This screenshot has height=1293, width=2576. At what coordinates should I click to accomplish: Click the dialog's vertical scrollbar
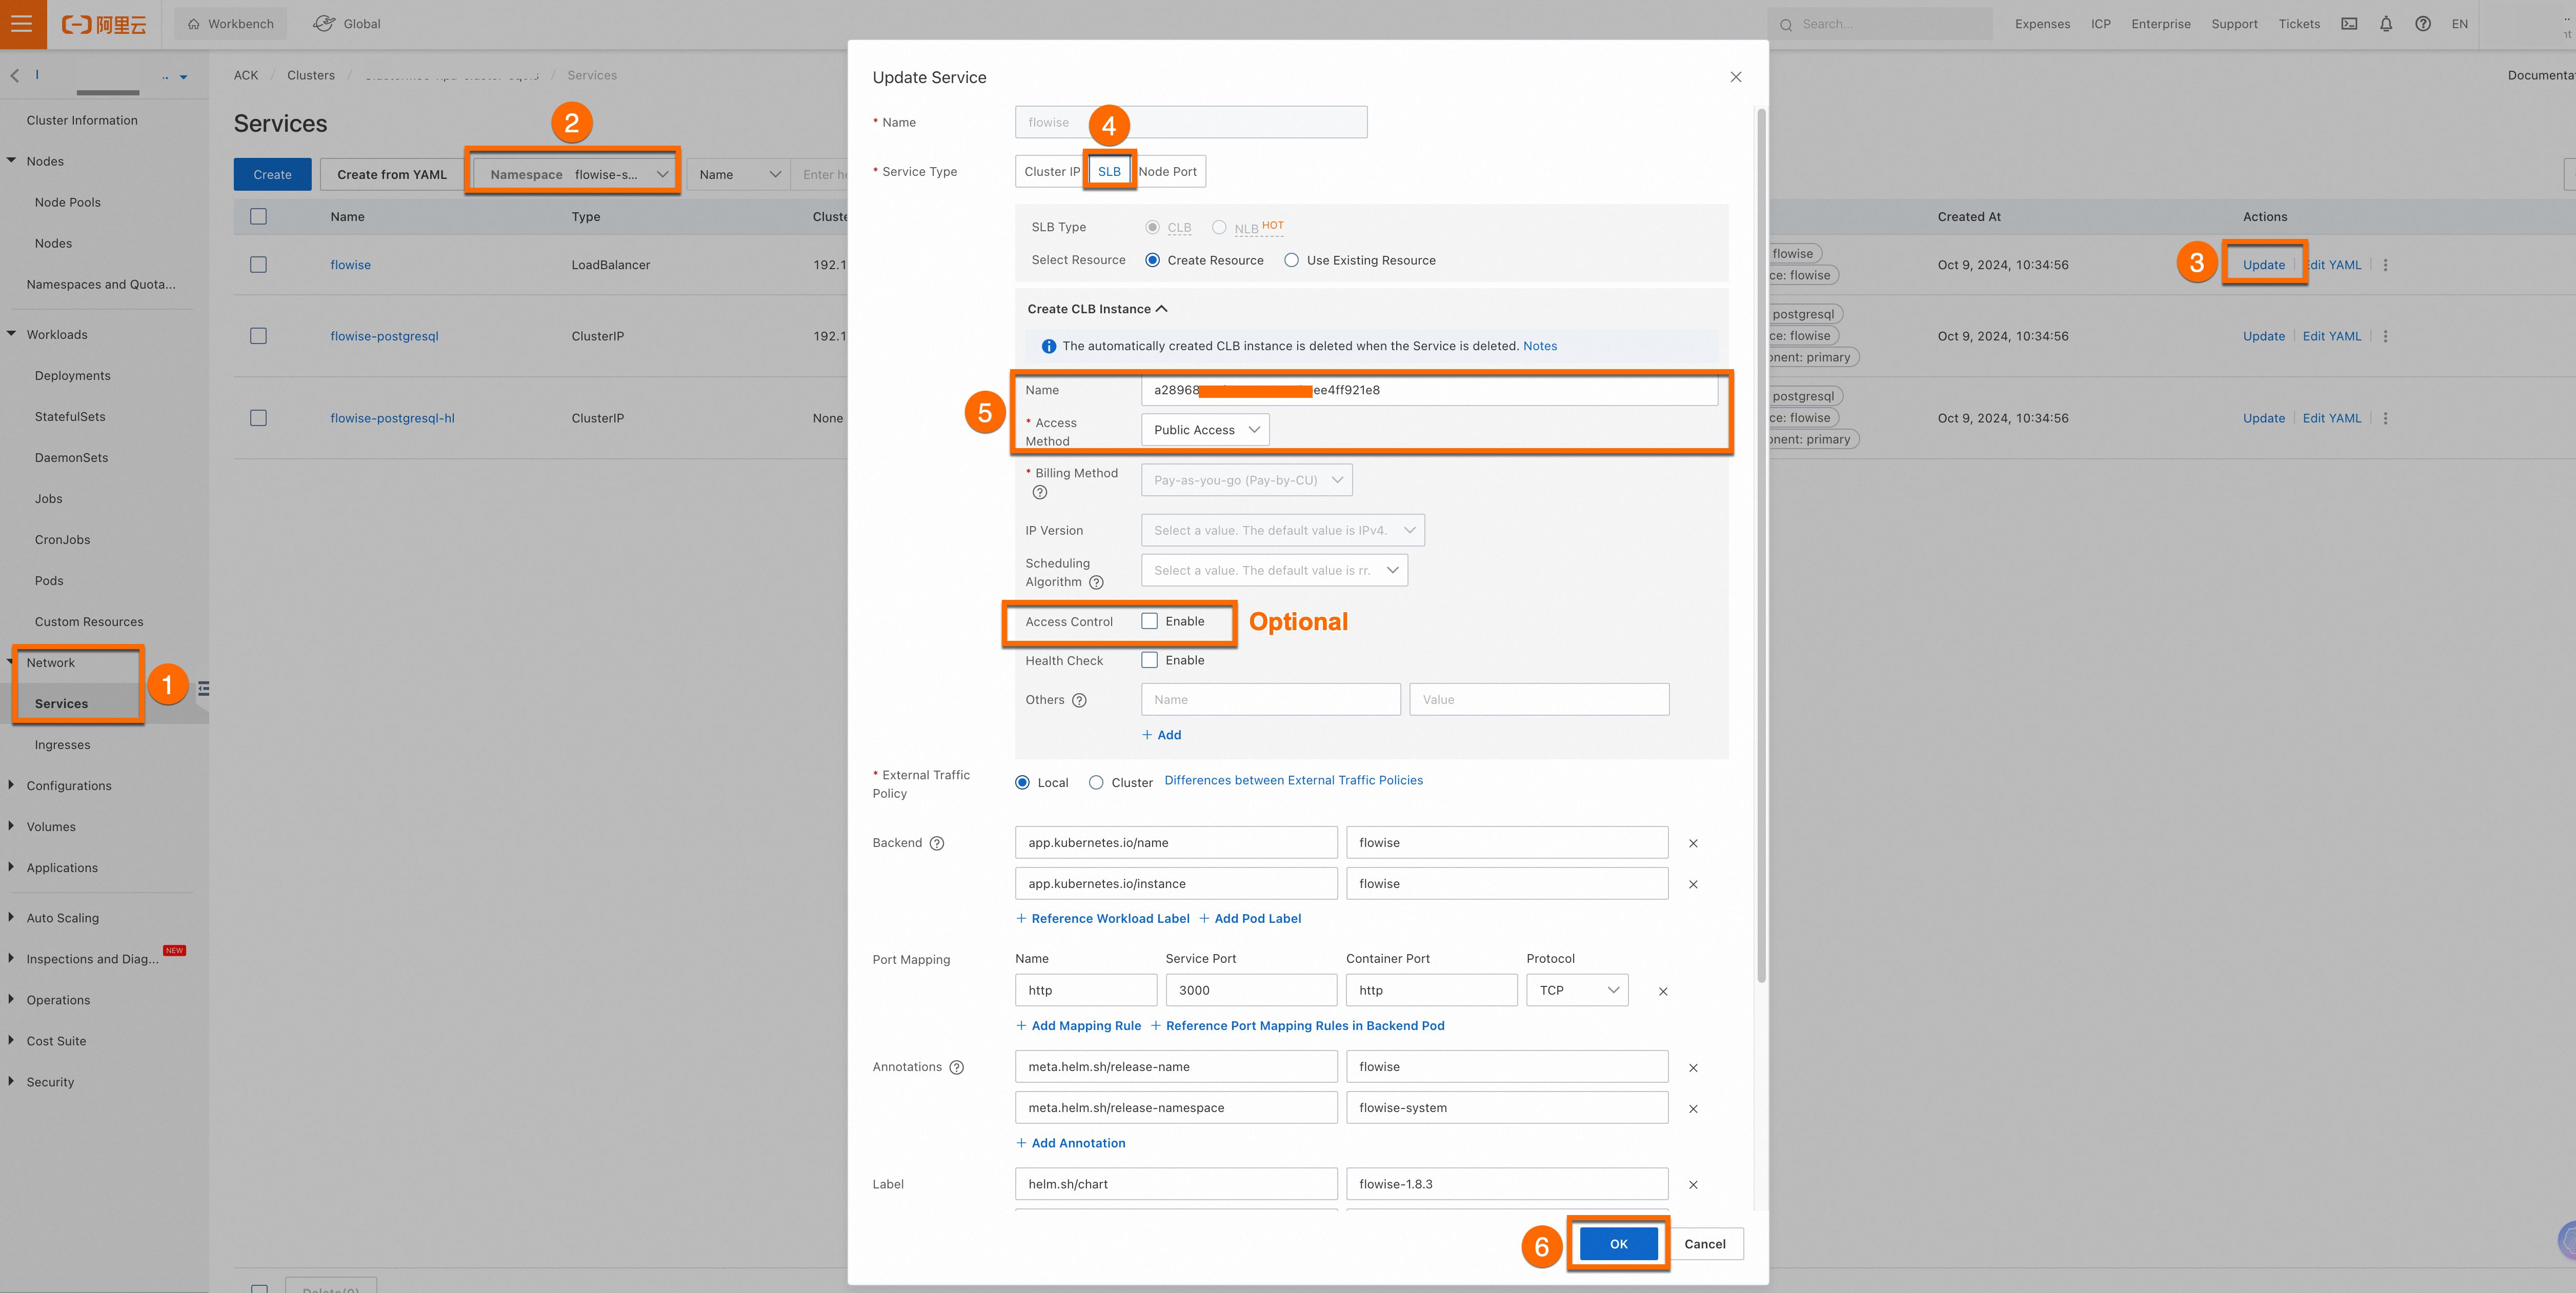click(1761, 545)
